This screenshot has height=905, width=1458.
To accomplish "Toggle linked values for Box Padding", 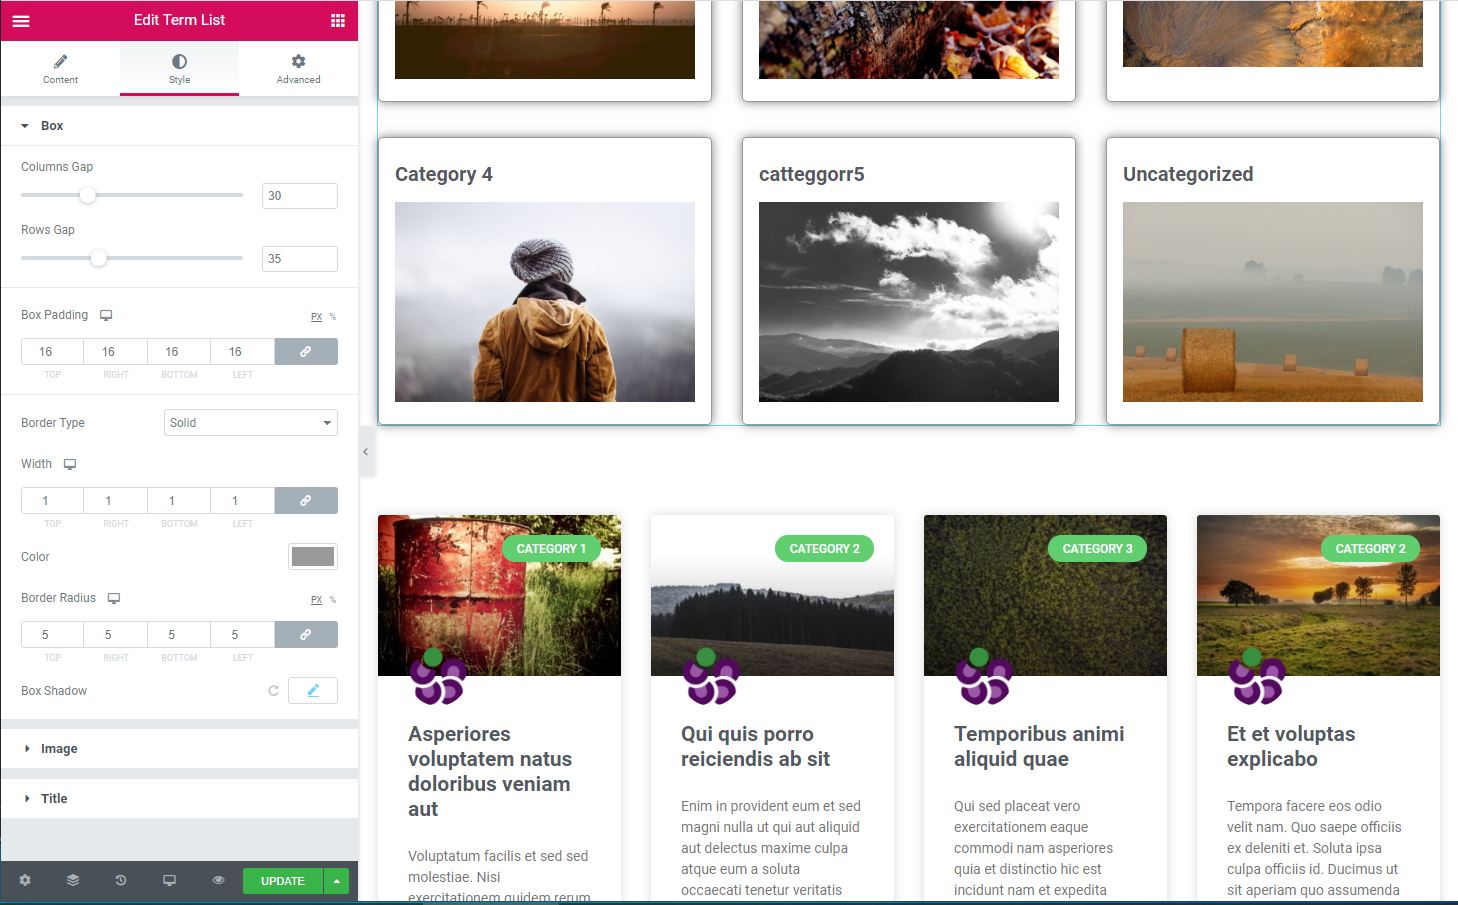I will pos(306,352).
